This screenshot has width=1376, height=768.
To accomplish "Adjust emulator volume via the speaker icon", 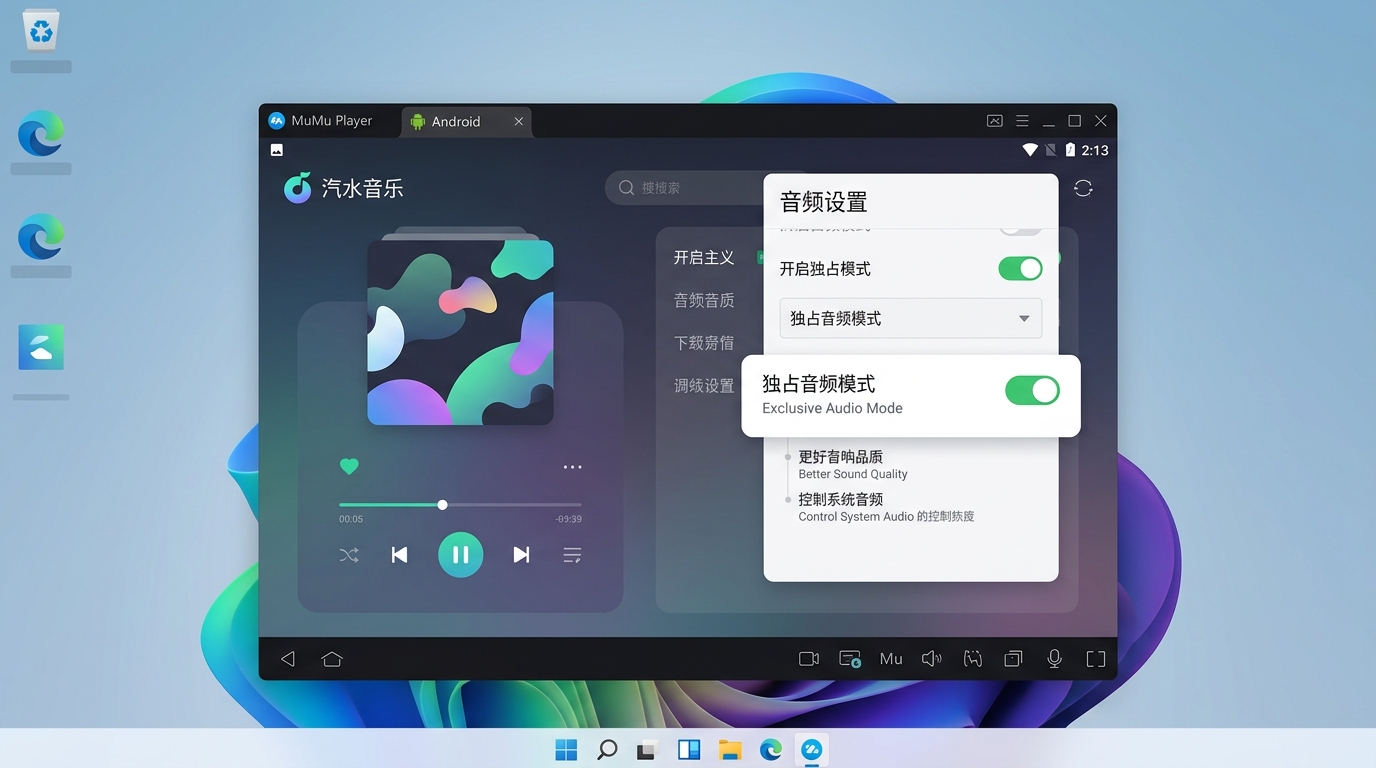I will point(931,658).
